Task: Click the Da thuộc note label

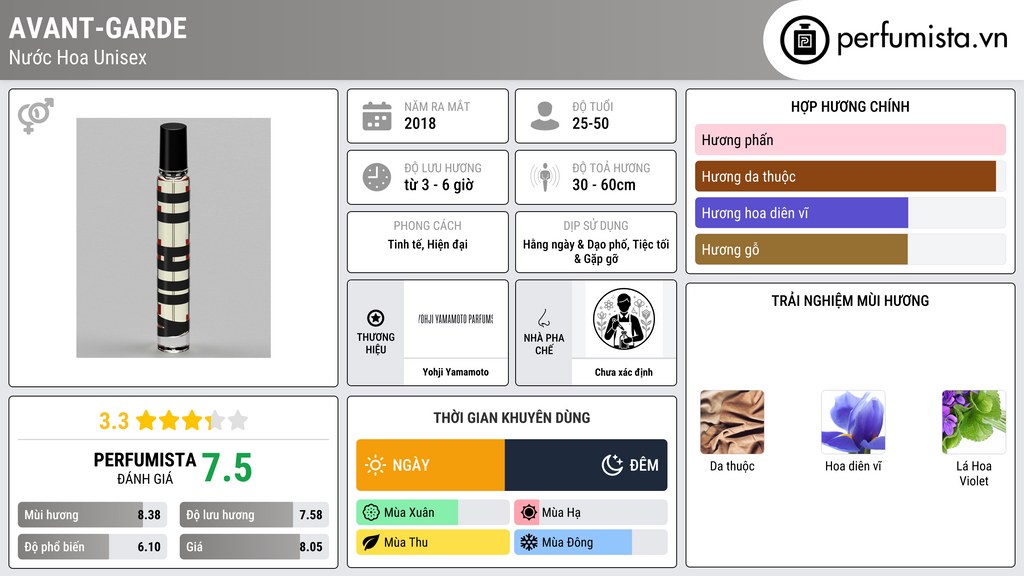Action: 732,466
